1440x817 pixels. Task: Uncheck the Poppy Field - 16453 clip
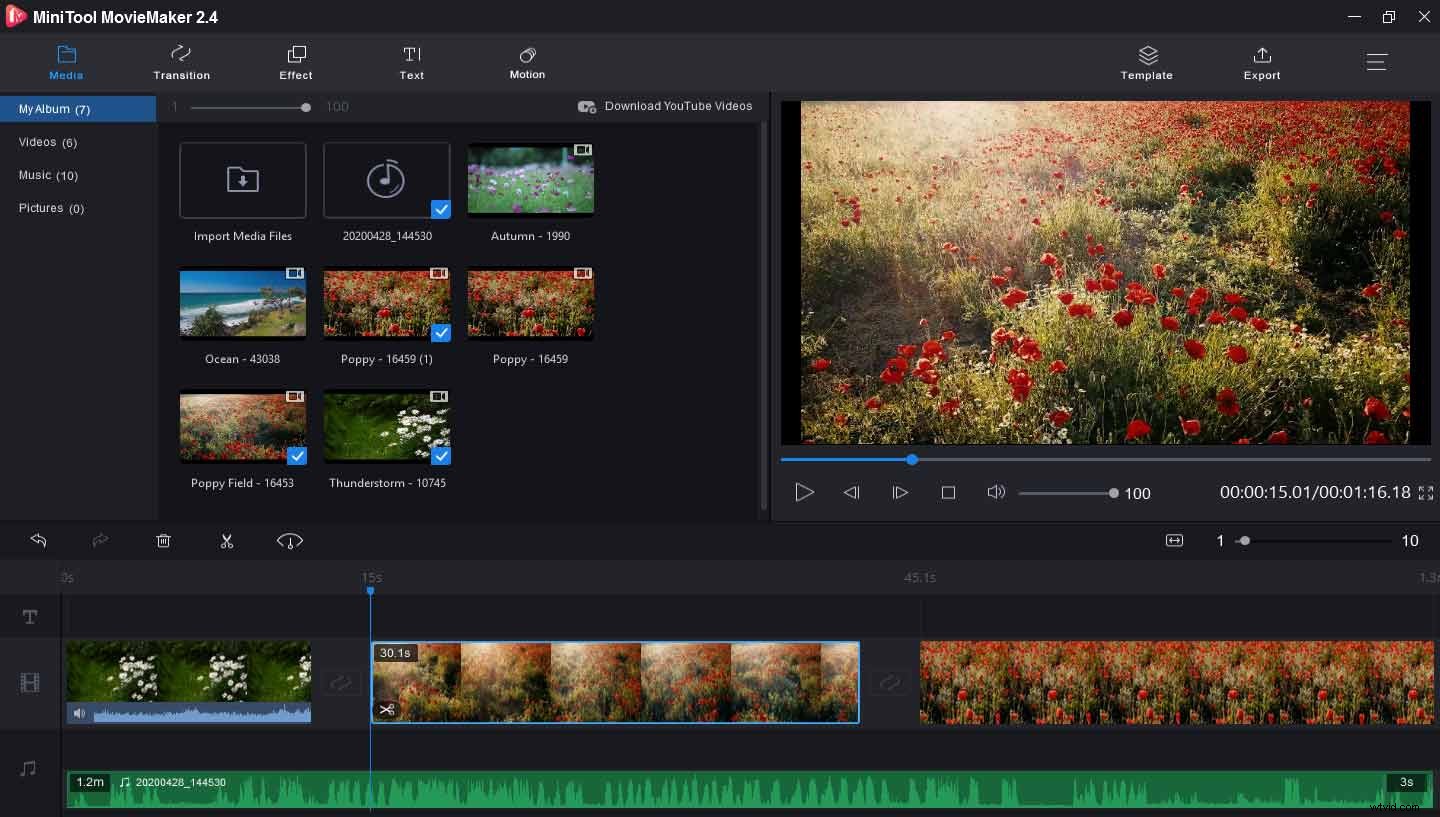coord(297,456)
